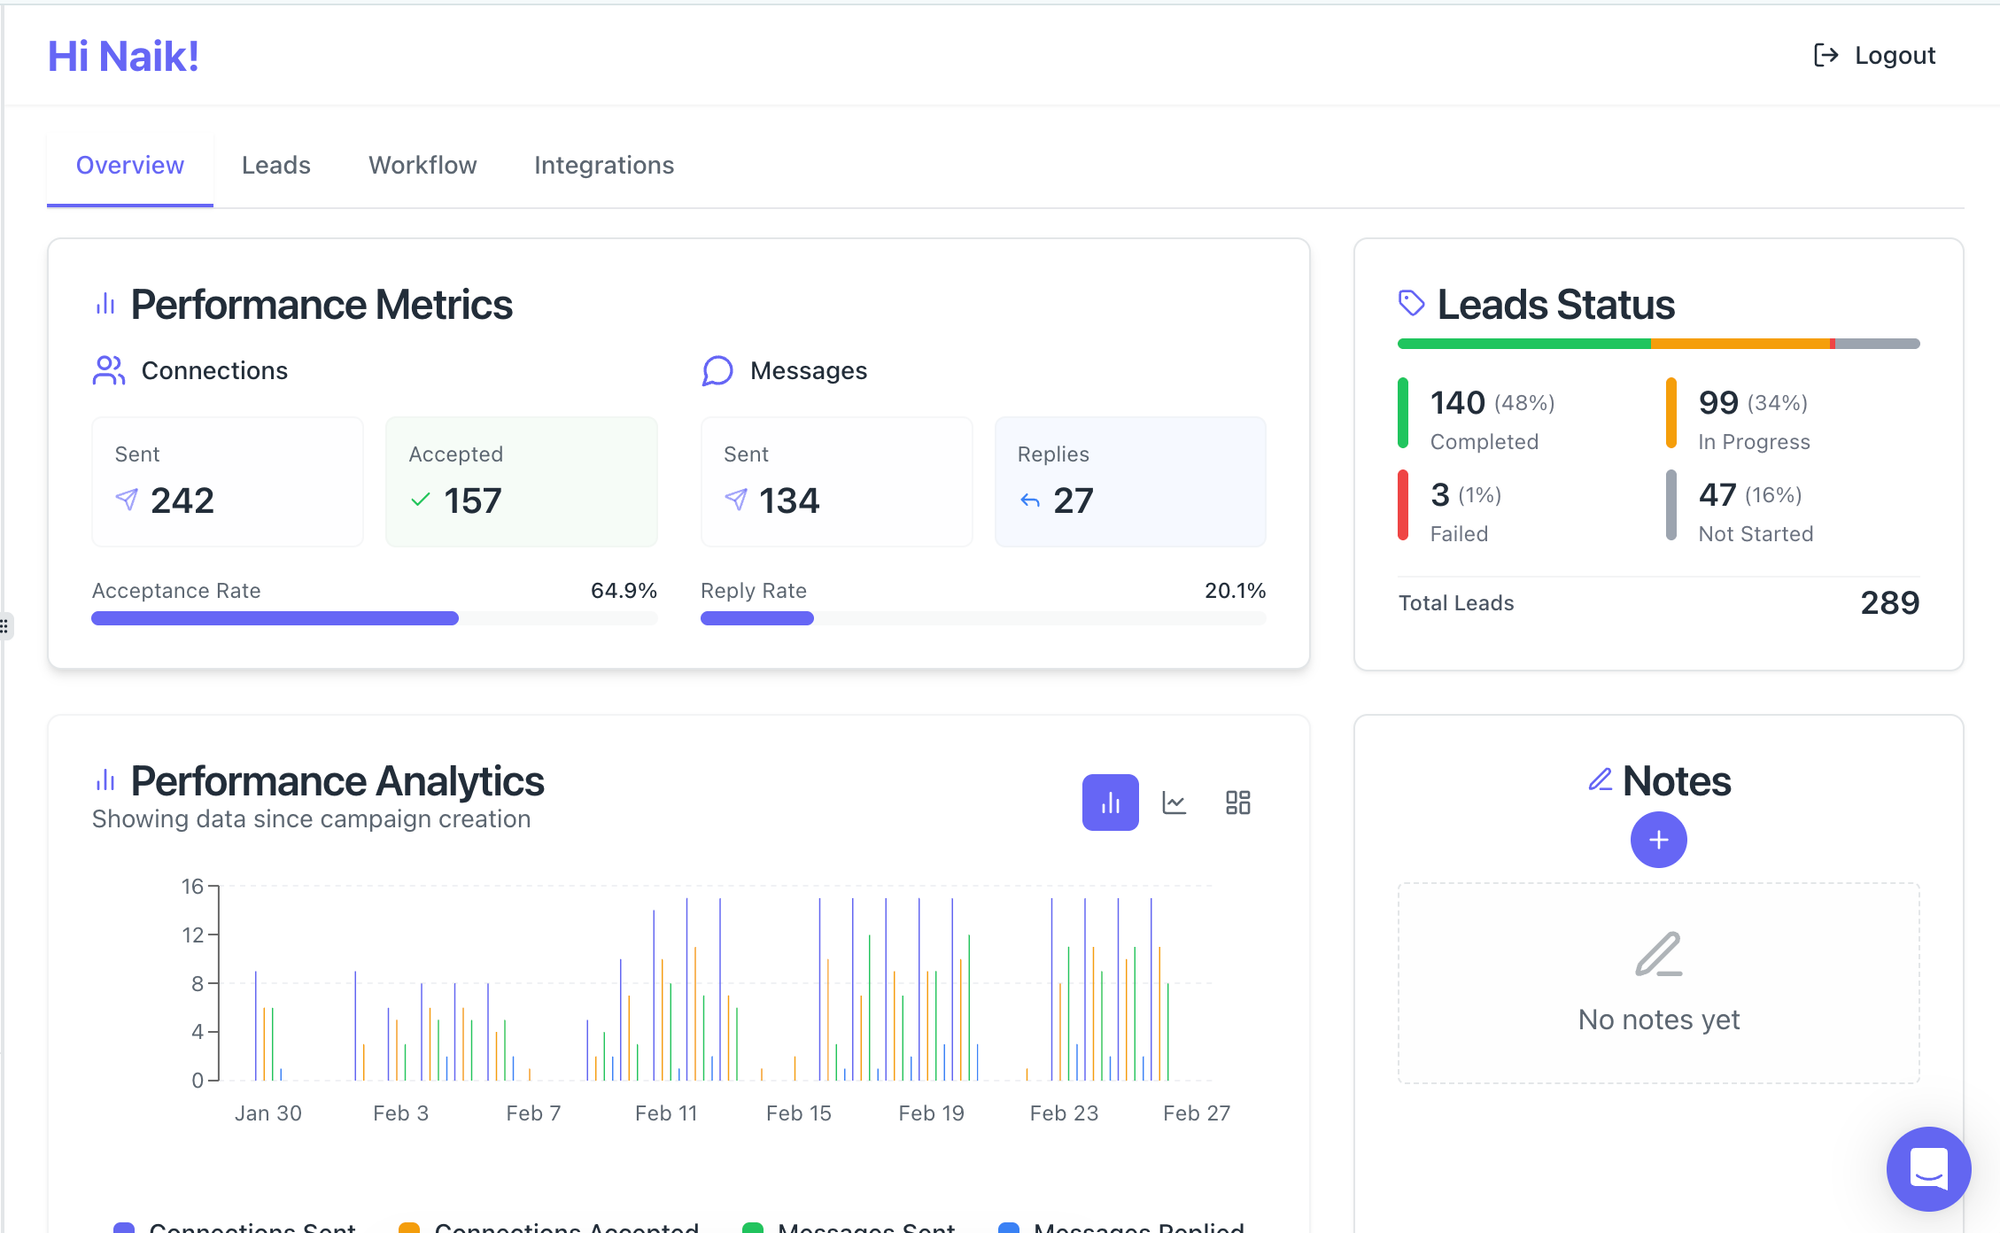Click the Accepted connections card showing 157

(x=521, y=482)
